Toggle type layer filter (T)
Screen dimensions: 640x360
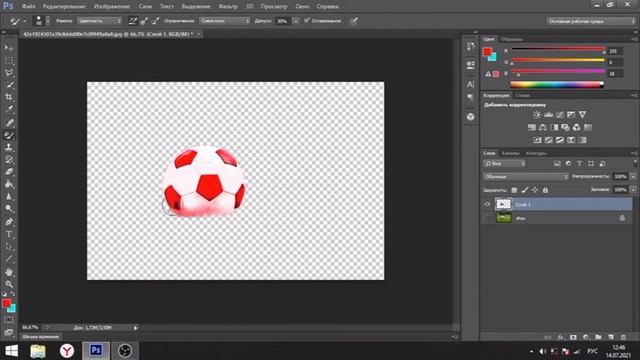[x=580, y=164]
